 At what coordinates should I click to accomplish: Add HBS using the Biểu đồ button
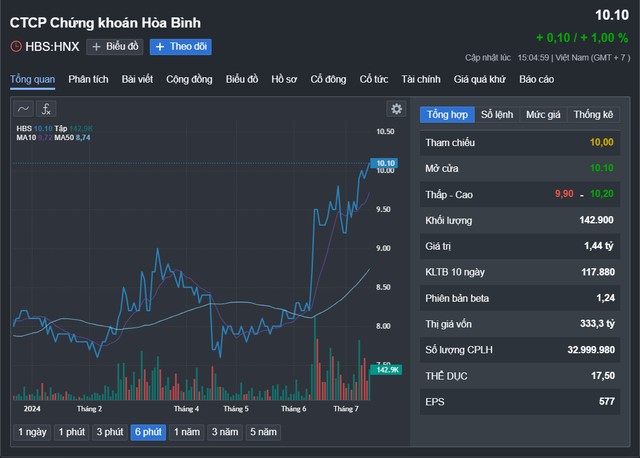(x=114, y=47)
